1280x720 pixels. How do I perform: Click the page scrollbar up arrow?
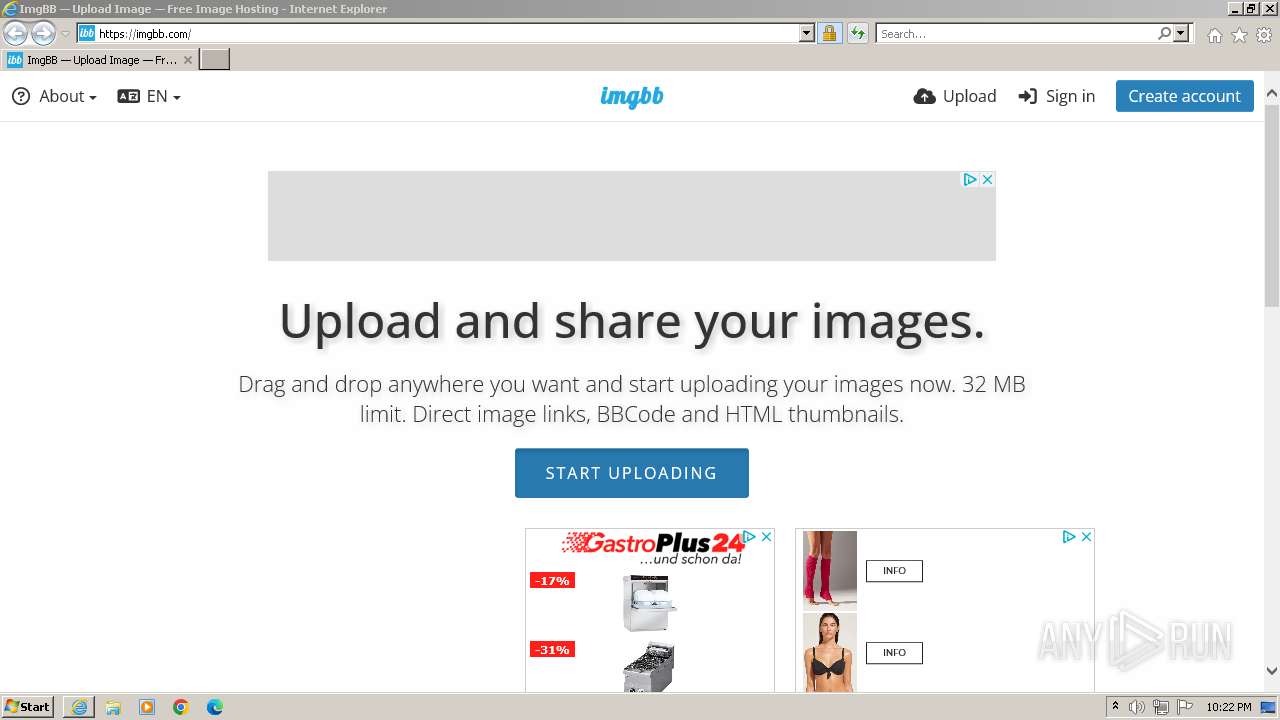[1272, 94]
